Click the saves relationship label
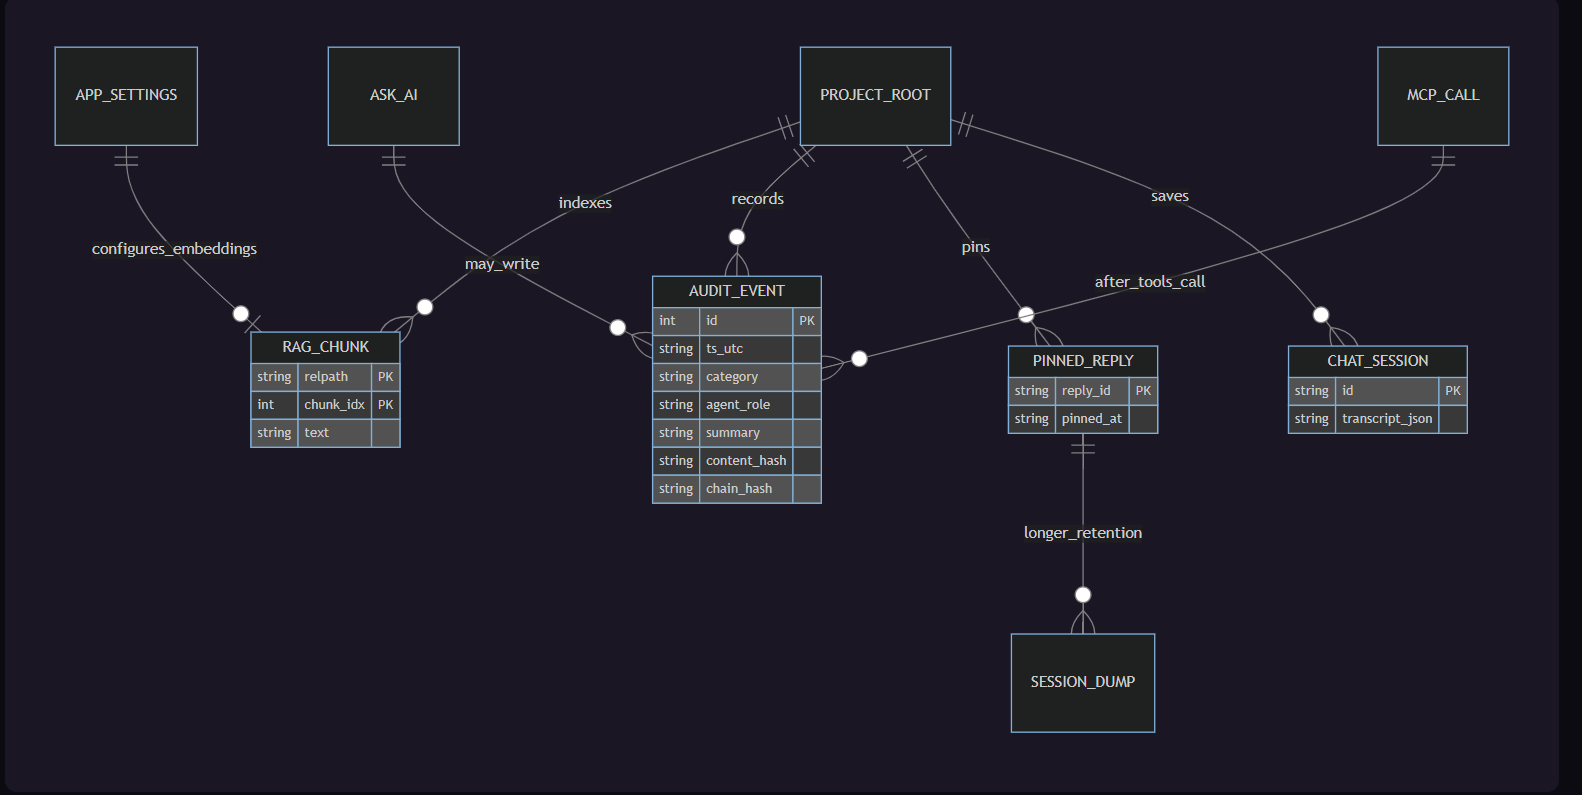1582x795 pixels. [x=1169, y=196]
